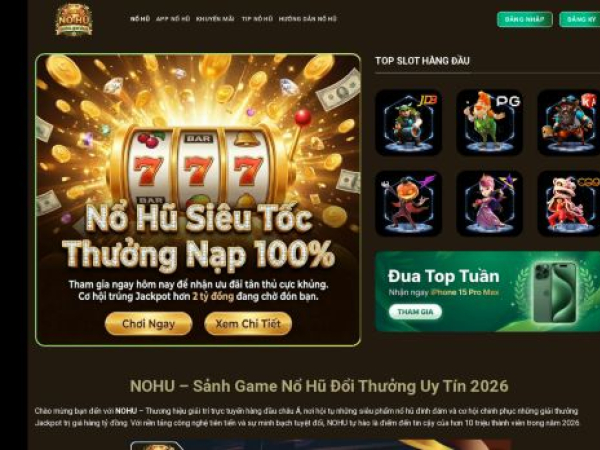The width and height of the screenshot is (600, 450).
Task: Open the Tip Nổ Hũ menu item
Action: coord(257,19)
